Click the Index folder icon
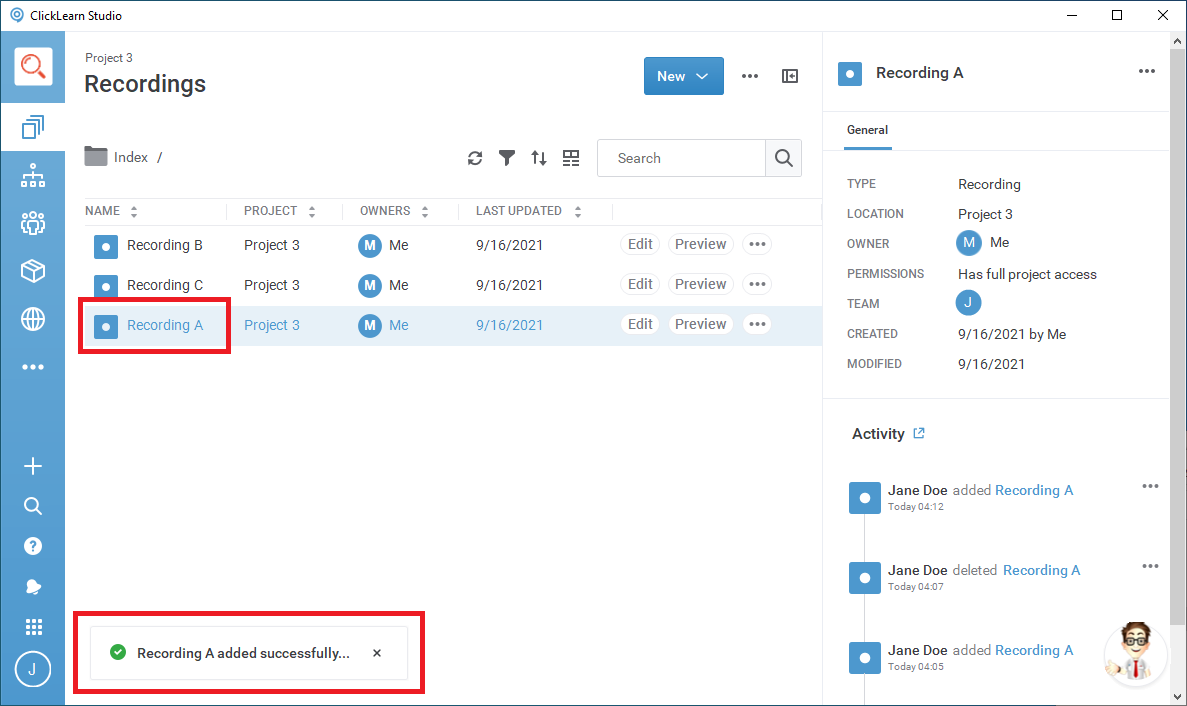Viewport: 1187px width, 706px height. click(x=95, y=156)
